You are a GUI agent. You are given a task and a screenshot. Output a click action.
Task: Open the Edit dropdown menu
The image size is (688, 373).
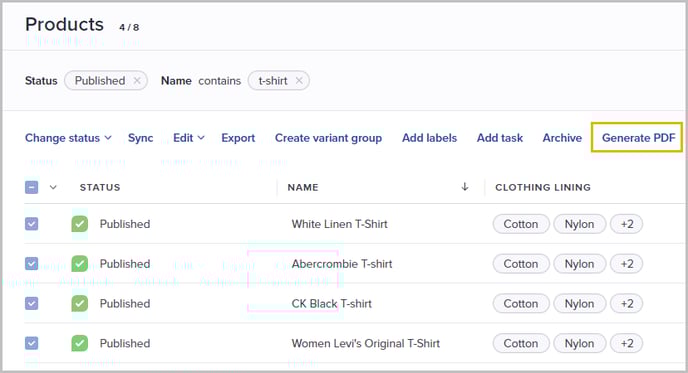pos(189,138)
